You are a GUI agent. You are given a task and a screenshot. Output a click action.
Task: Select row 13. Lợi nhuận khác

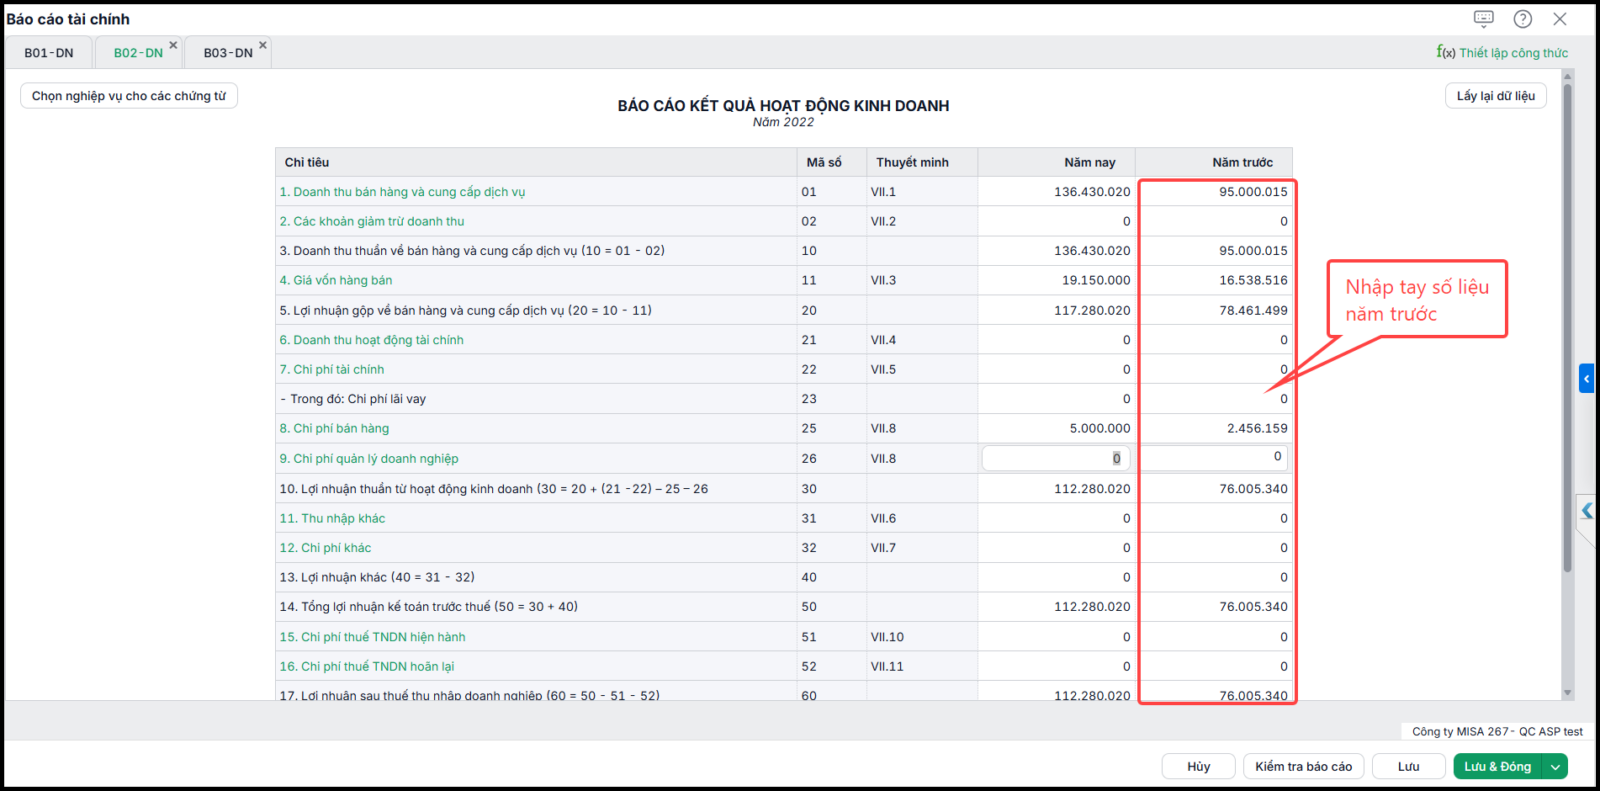[x=784, y=577]
